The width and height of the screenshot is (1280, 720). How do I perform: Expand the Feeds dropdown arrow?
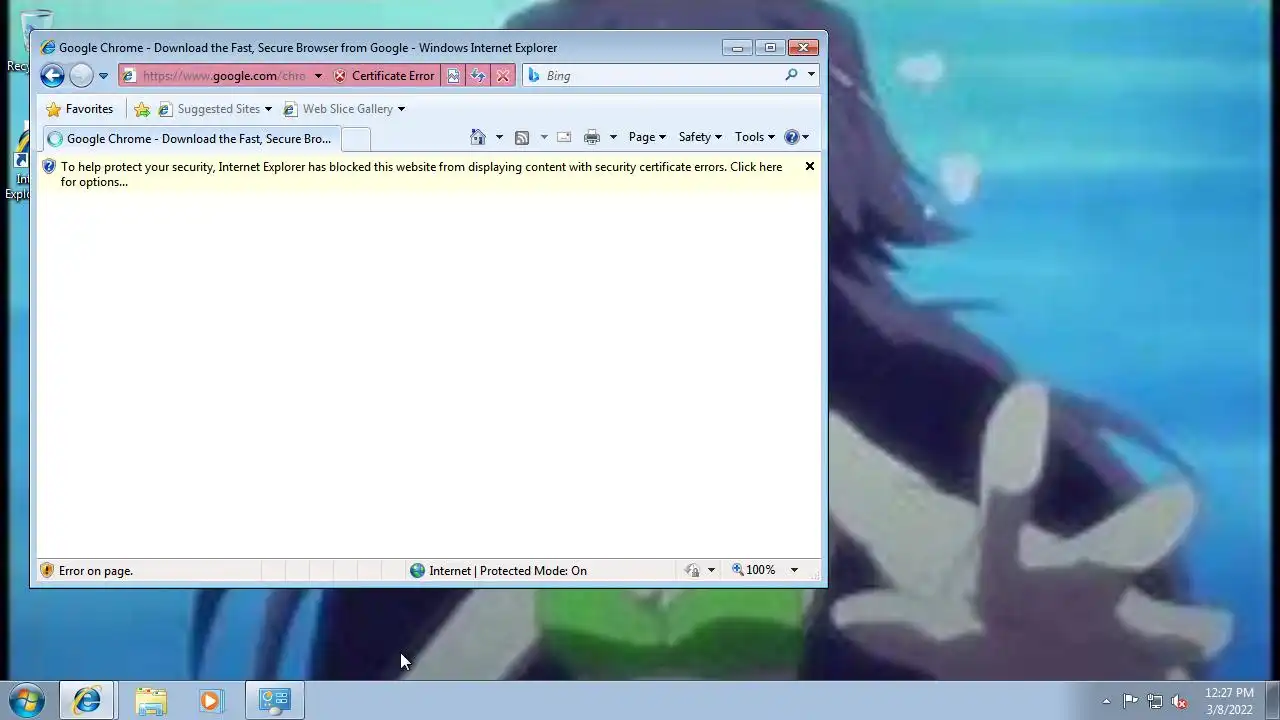544,137
